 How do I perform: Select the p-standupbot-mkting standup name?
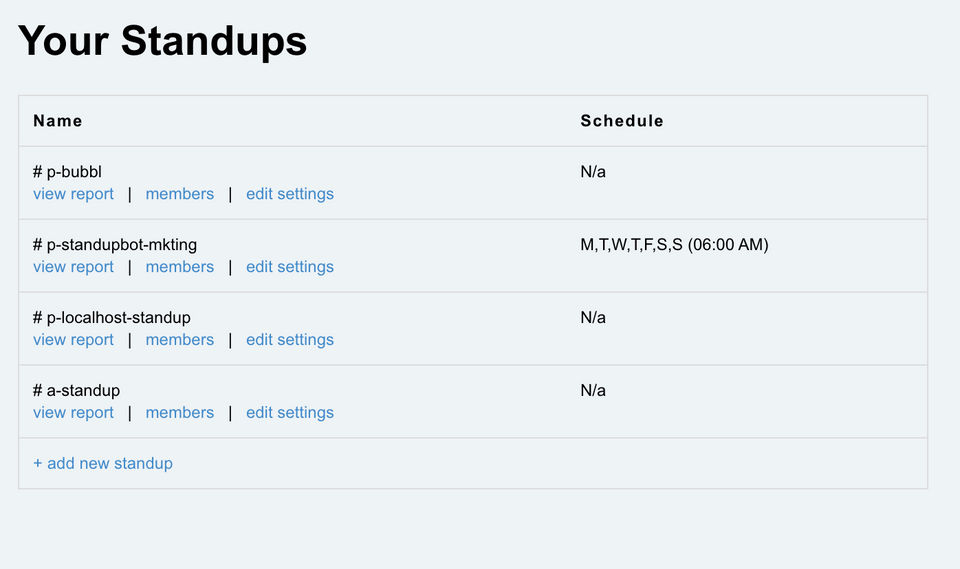click(x=115, y=245)
